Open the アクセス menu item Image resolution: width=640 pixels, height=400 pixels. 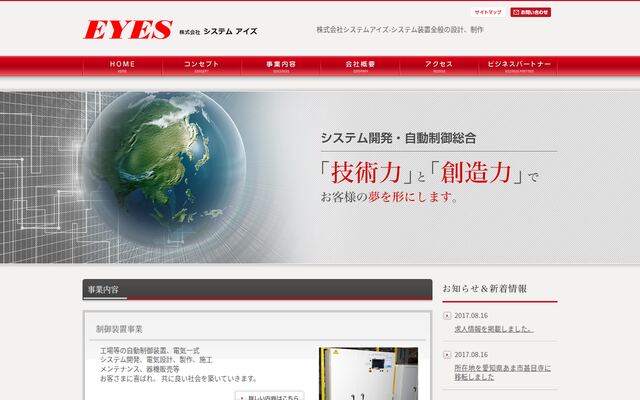coord(439,66)
